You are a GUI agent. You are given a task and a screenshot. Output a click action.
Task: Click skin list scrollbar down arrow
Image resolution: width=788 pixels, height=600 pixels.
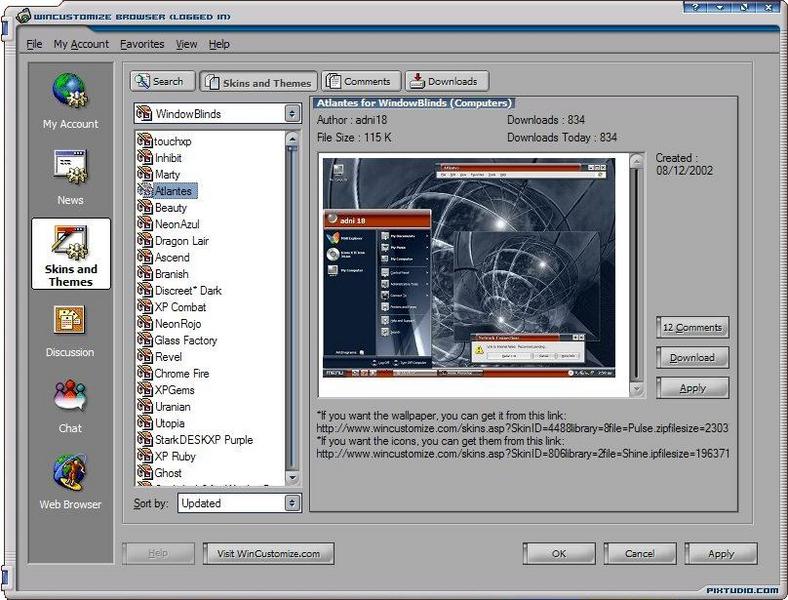pyautogui.click(x=292, y=477)
